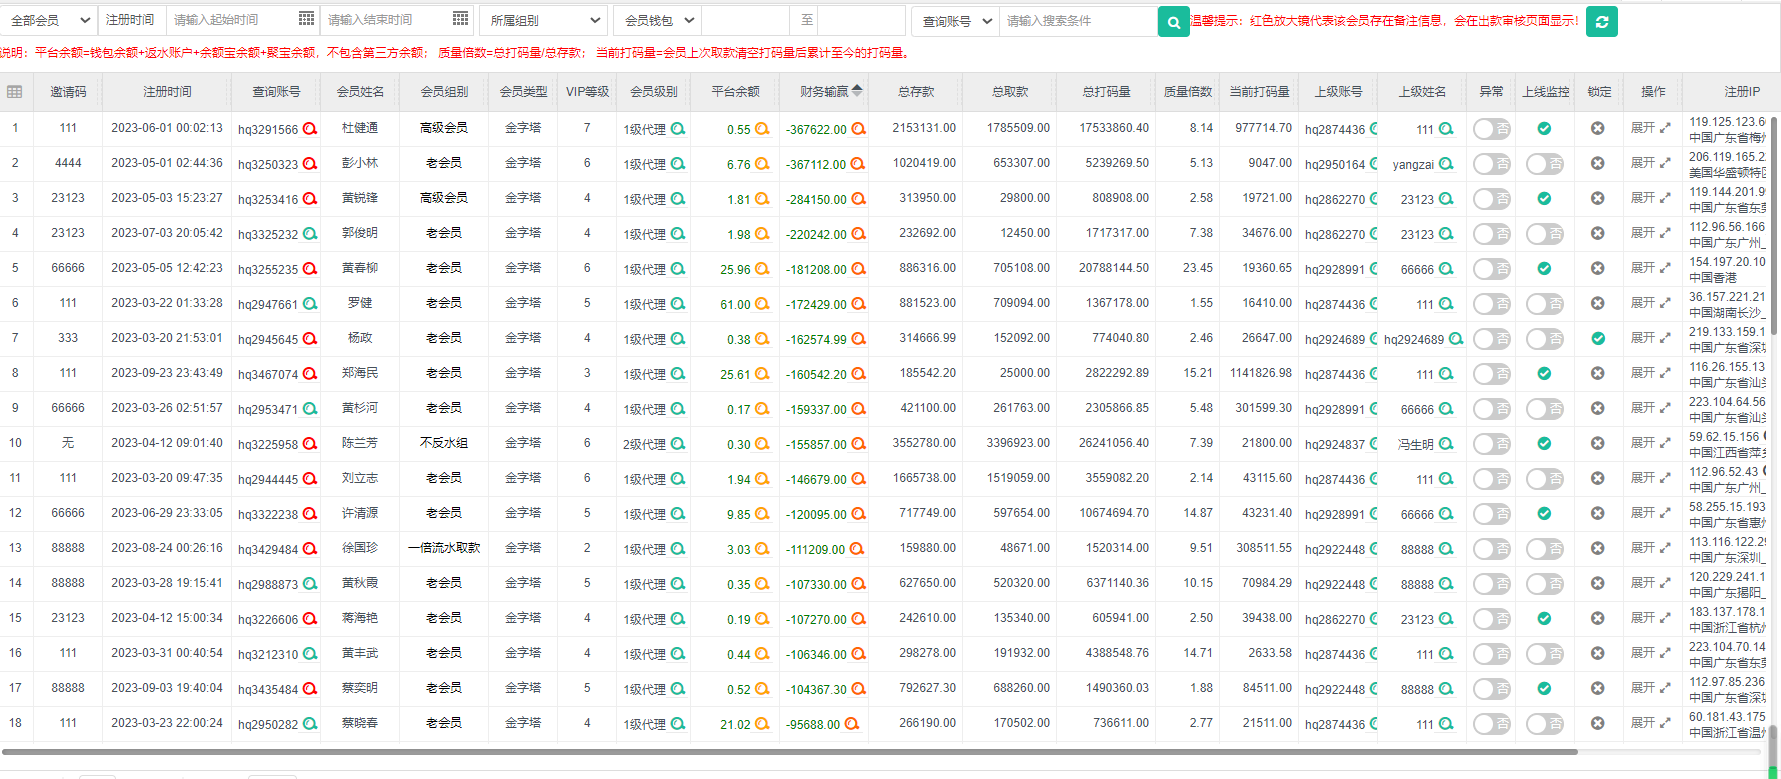
Task: Click the green refresh button
Action: 1601,21
